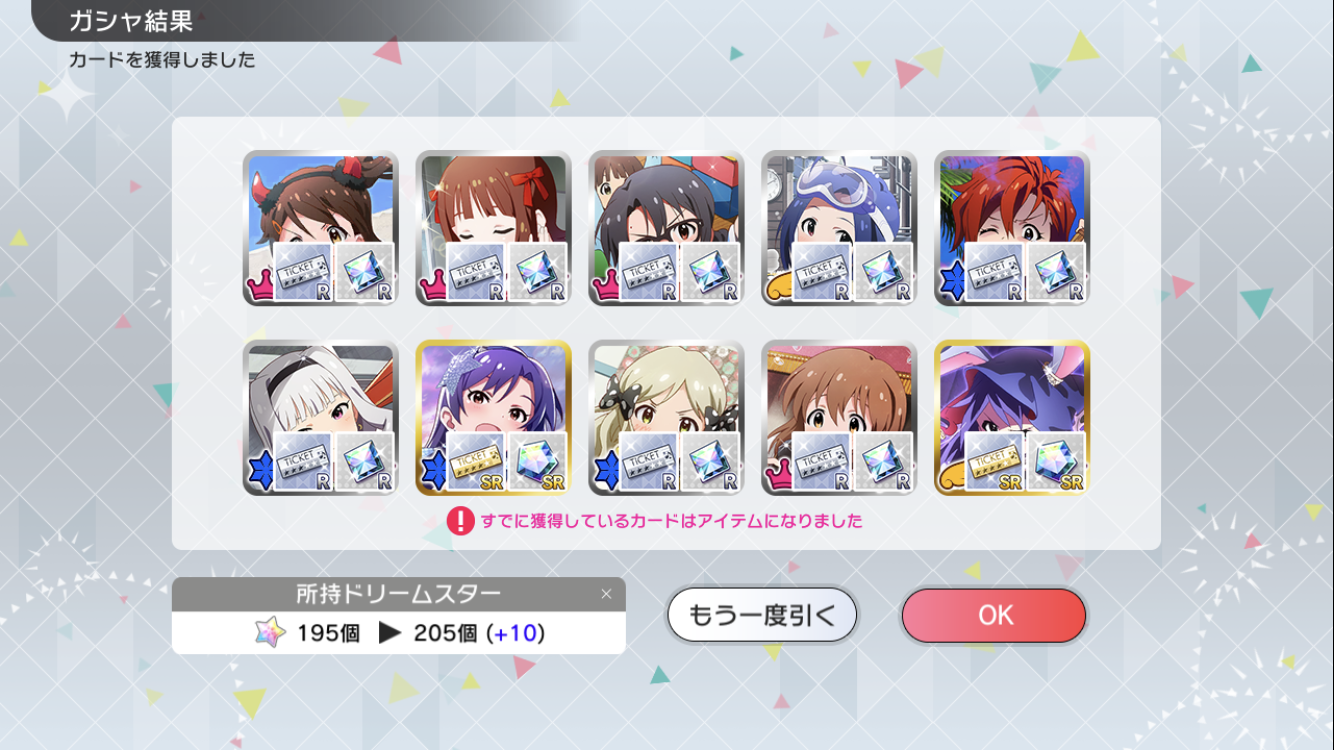Click the OK button

(x=993, y=615)
